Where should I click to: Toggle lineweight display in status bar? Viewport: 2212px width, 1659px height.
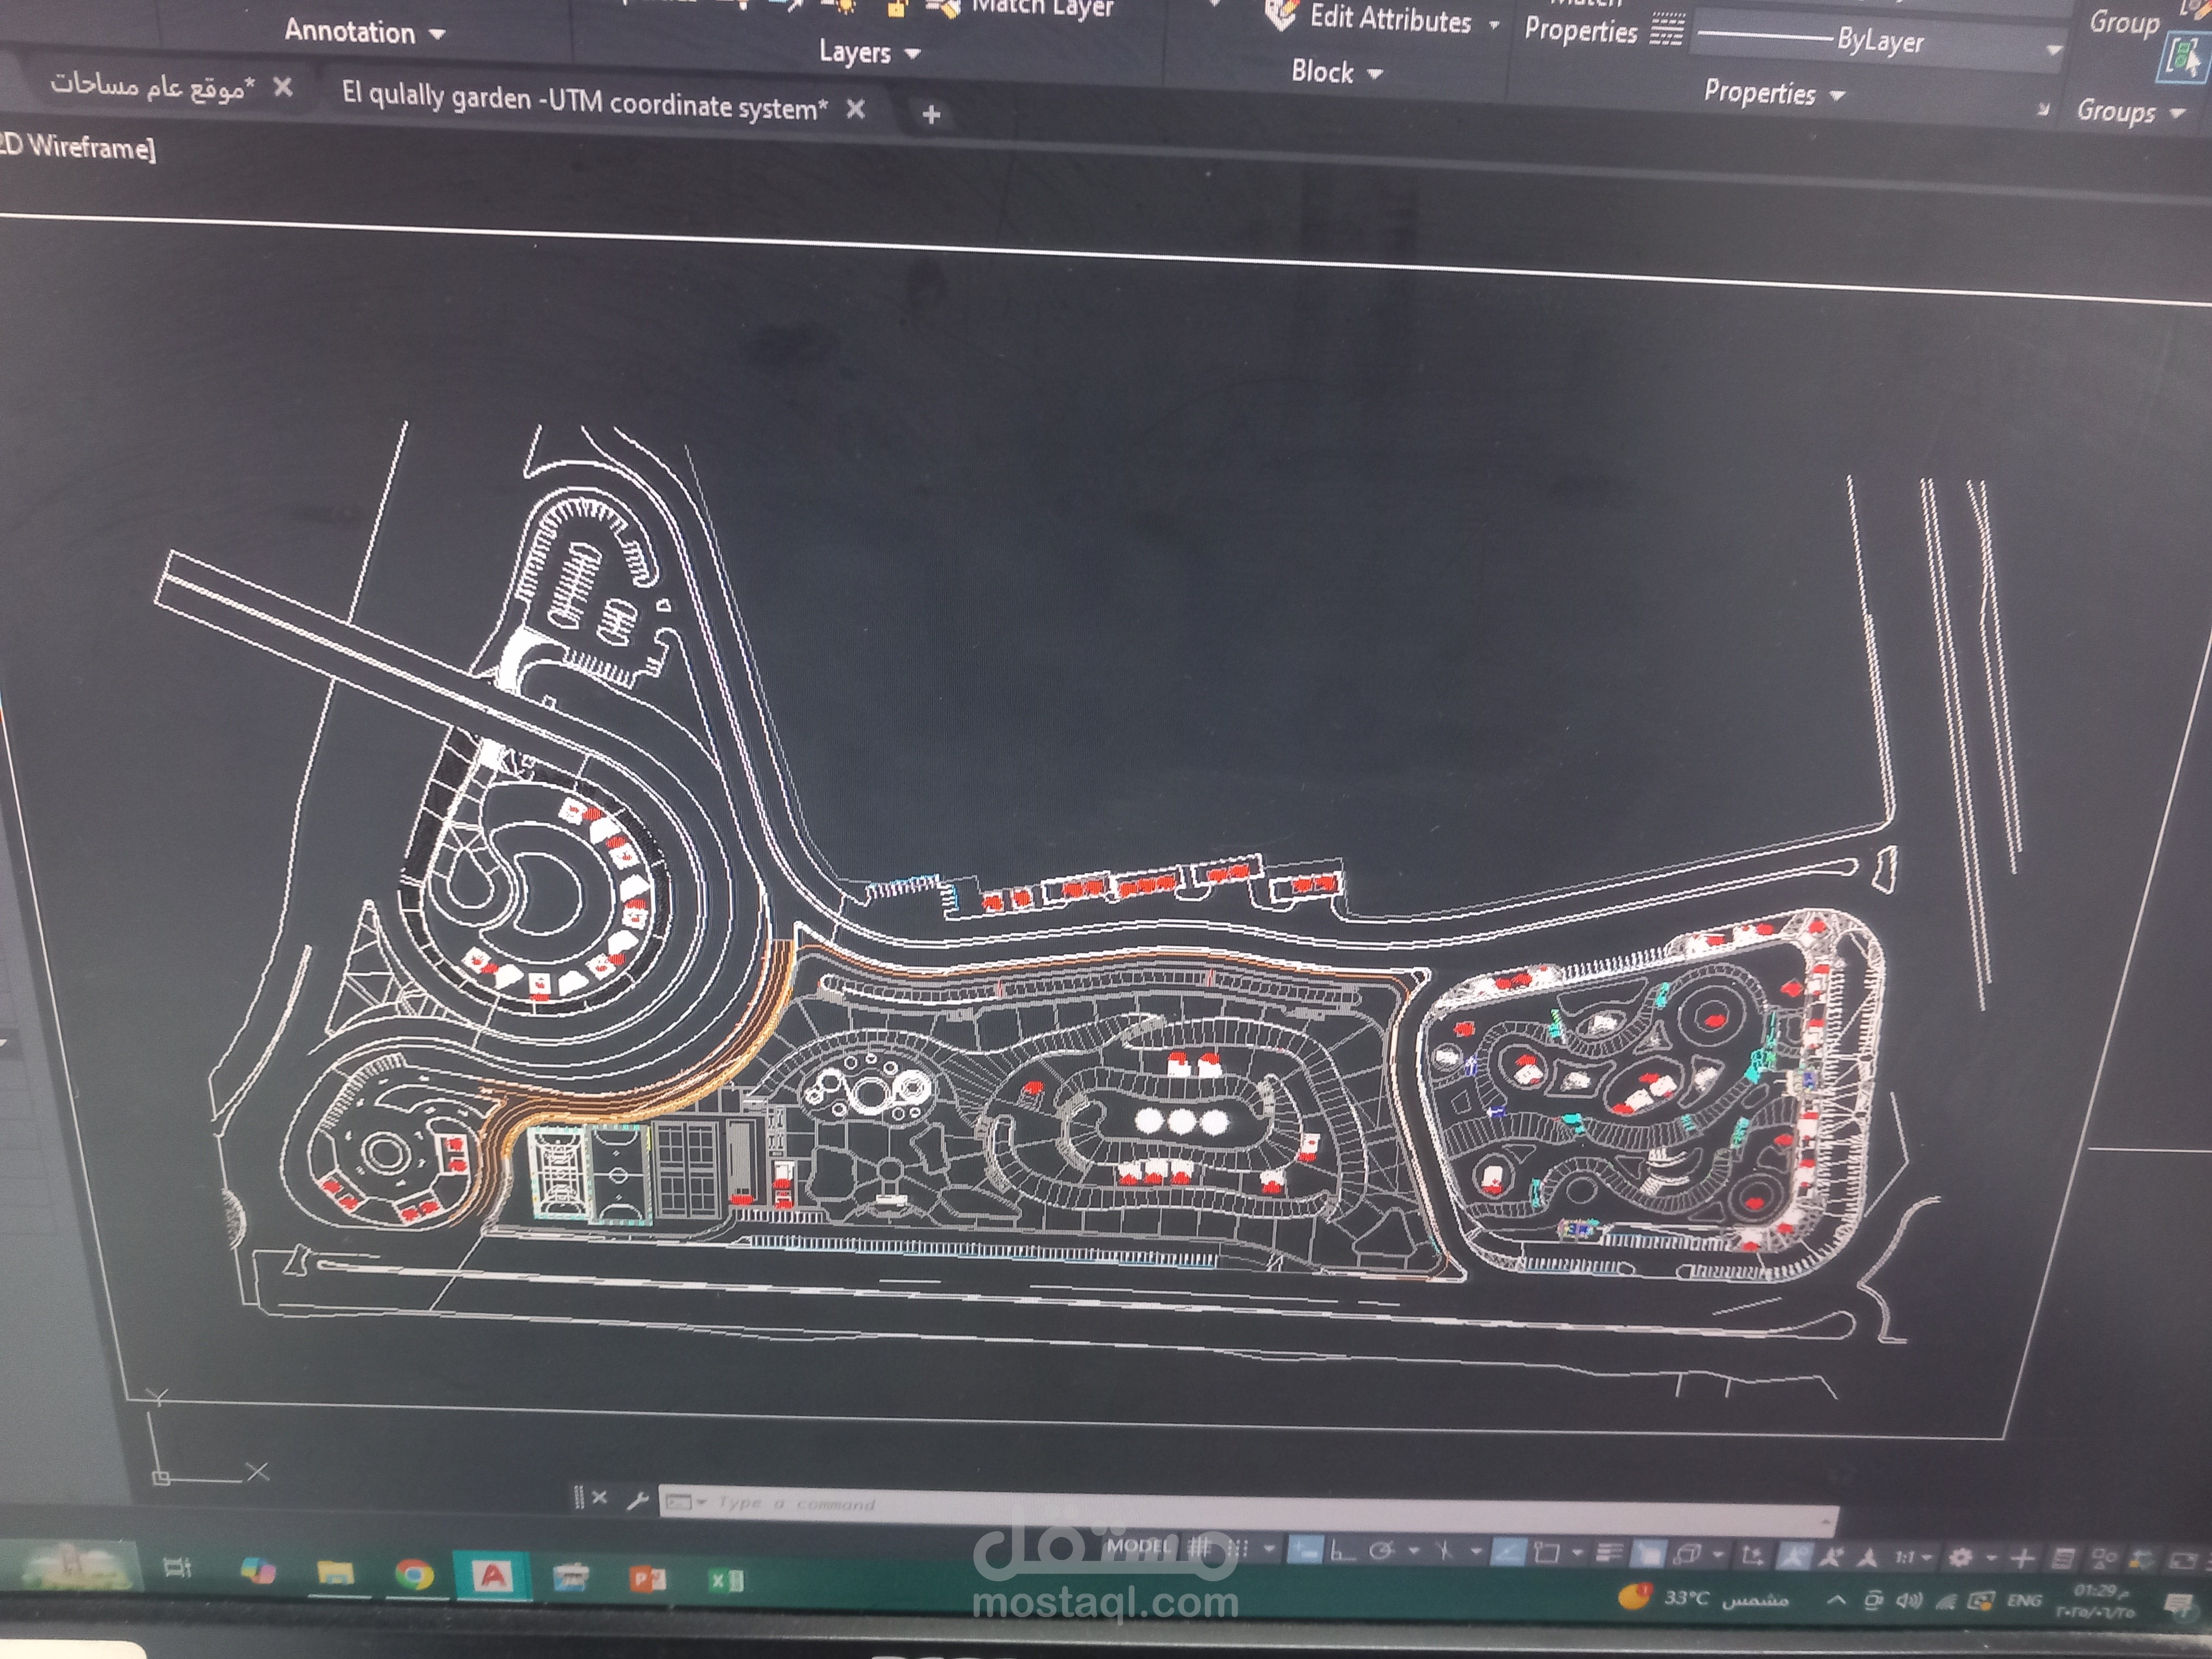[1609, 1553]
